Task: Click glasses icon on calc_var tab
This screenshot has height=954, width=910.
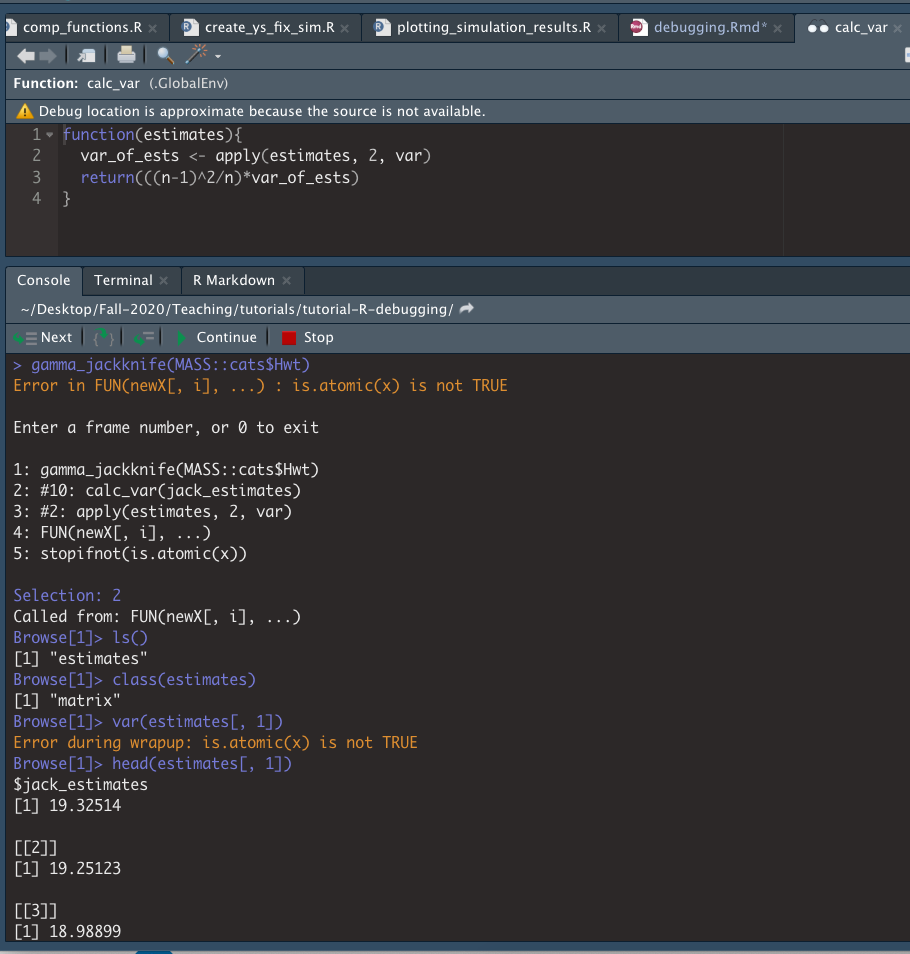Action: (818, 28)
